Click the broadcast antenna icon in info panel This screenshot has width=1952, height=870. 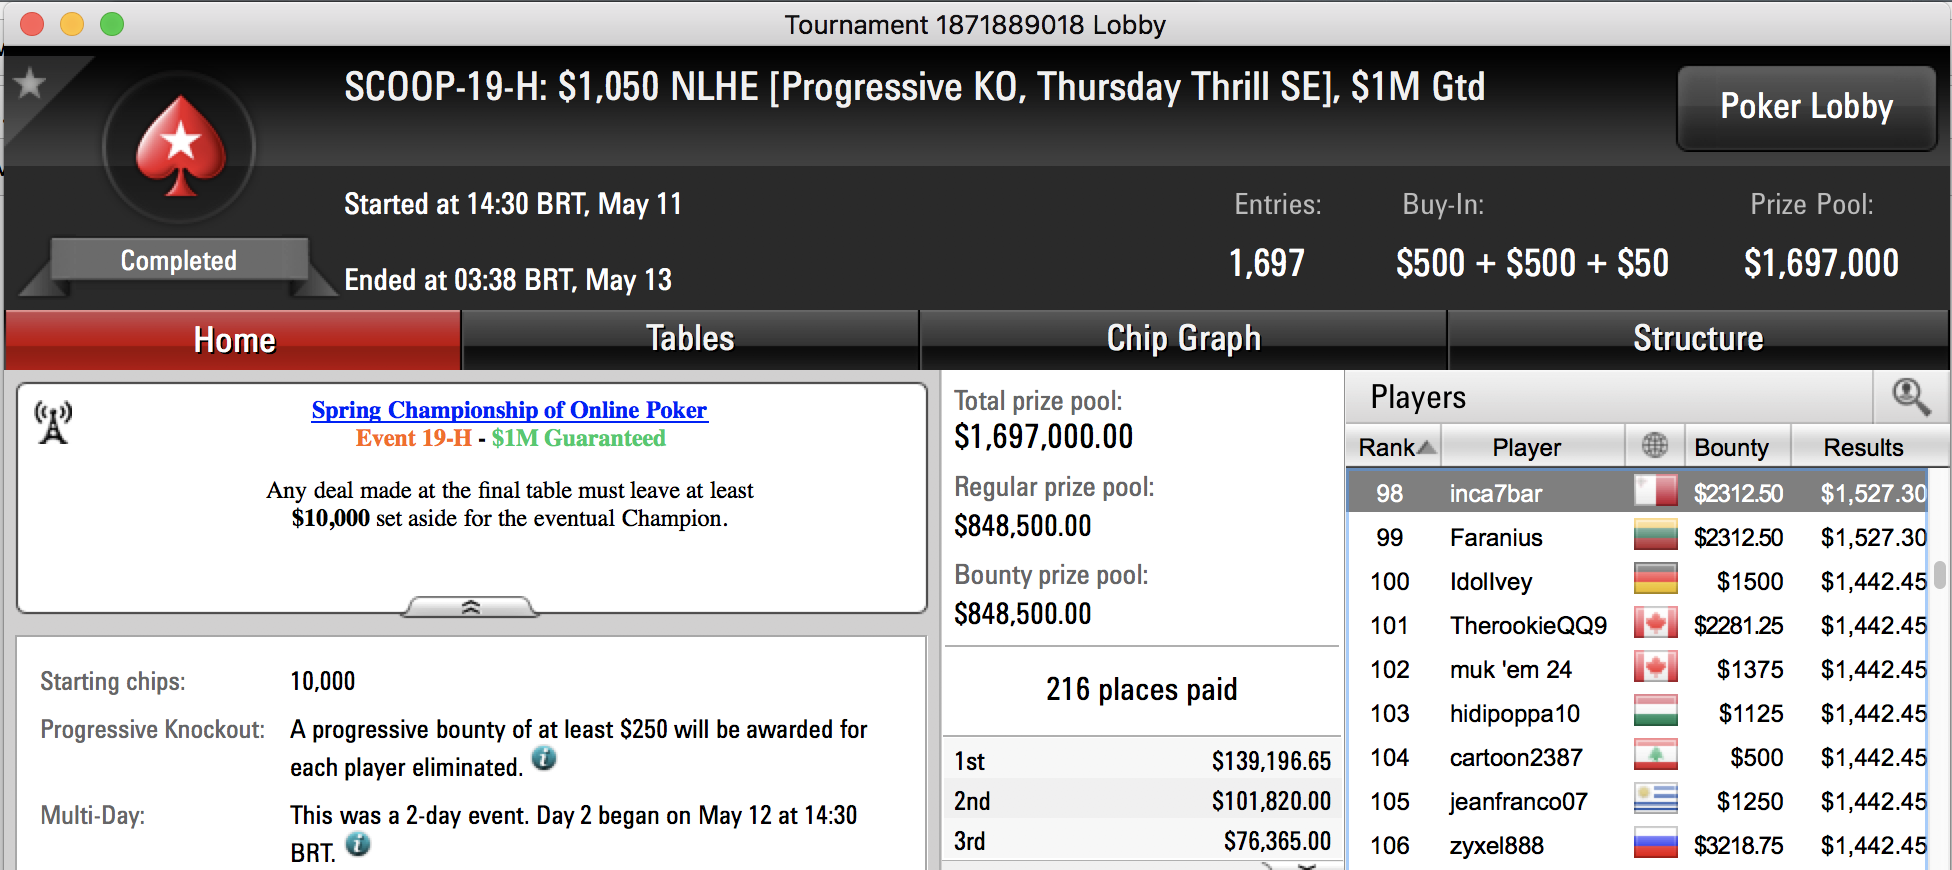pos(53,422)
